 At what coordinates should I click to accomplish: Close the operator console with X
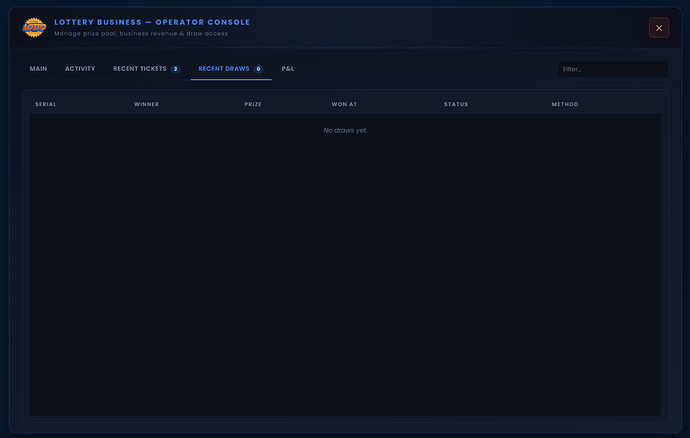659,28
